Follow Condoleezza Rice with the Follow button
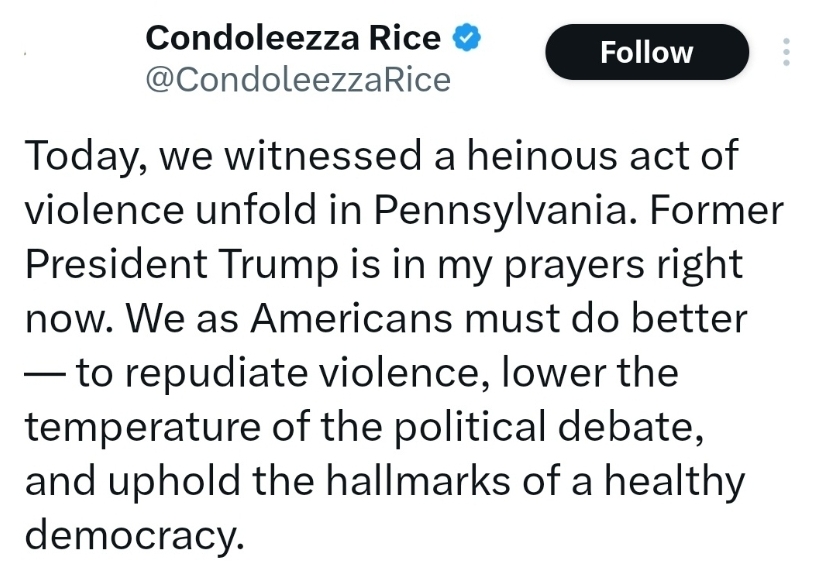Viewport: 823px width, 581px height. [646, 52]
